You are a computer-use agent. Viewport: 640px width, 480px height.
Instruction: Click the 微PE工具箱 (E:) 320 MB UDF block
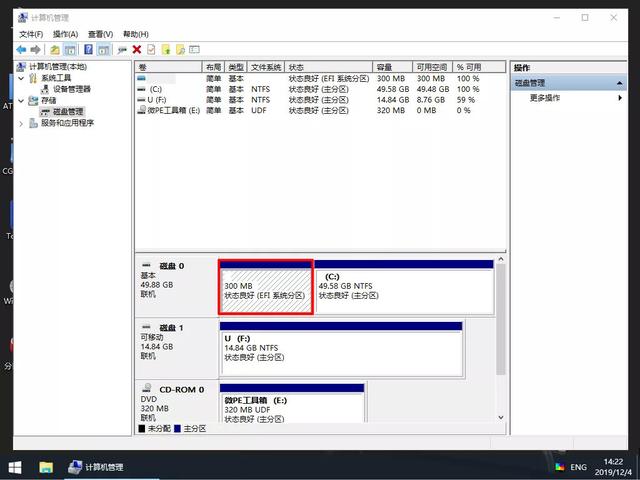[x=292, y=403]
